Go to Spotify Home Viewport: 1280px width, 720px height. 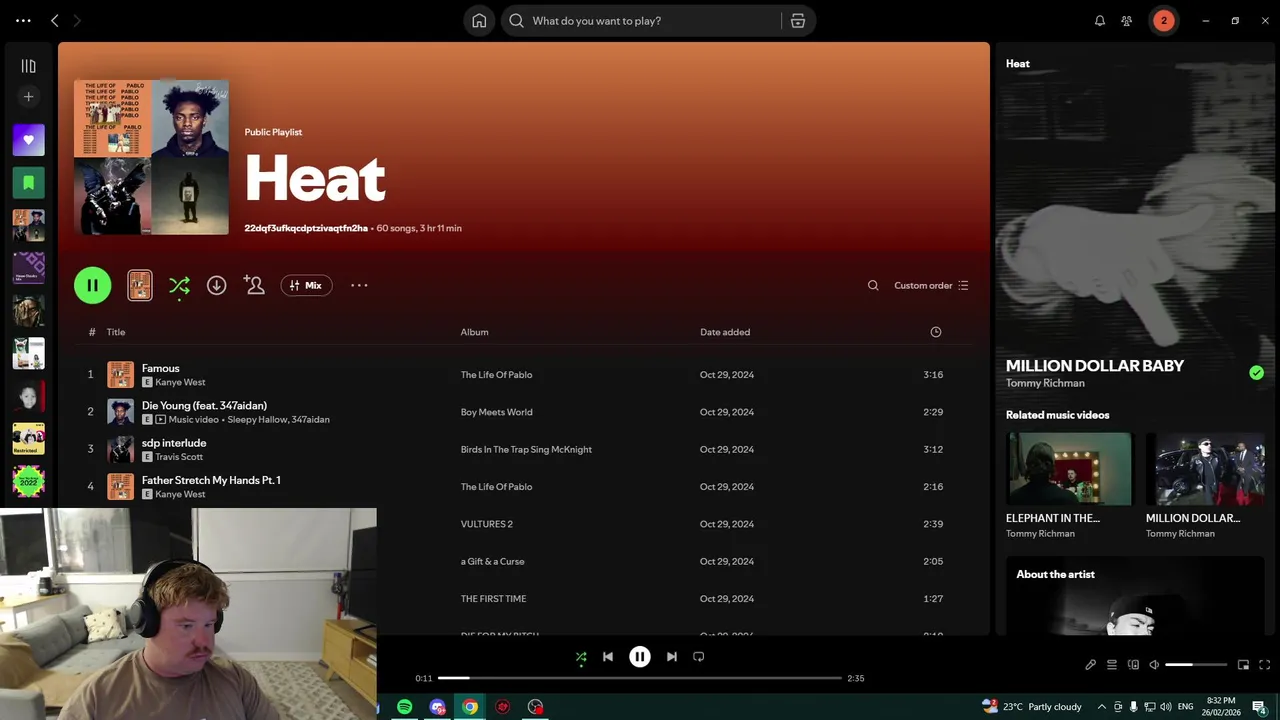click(479, 21)
